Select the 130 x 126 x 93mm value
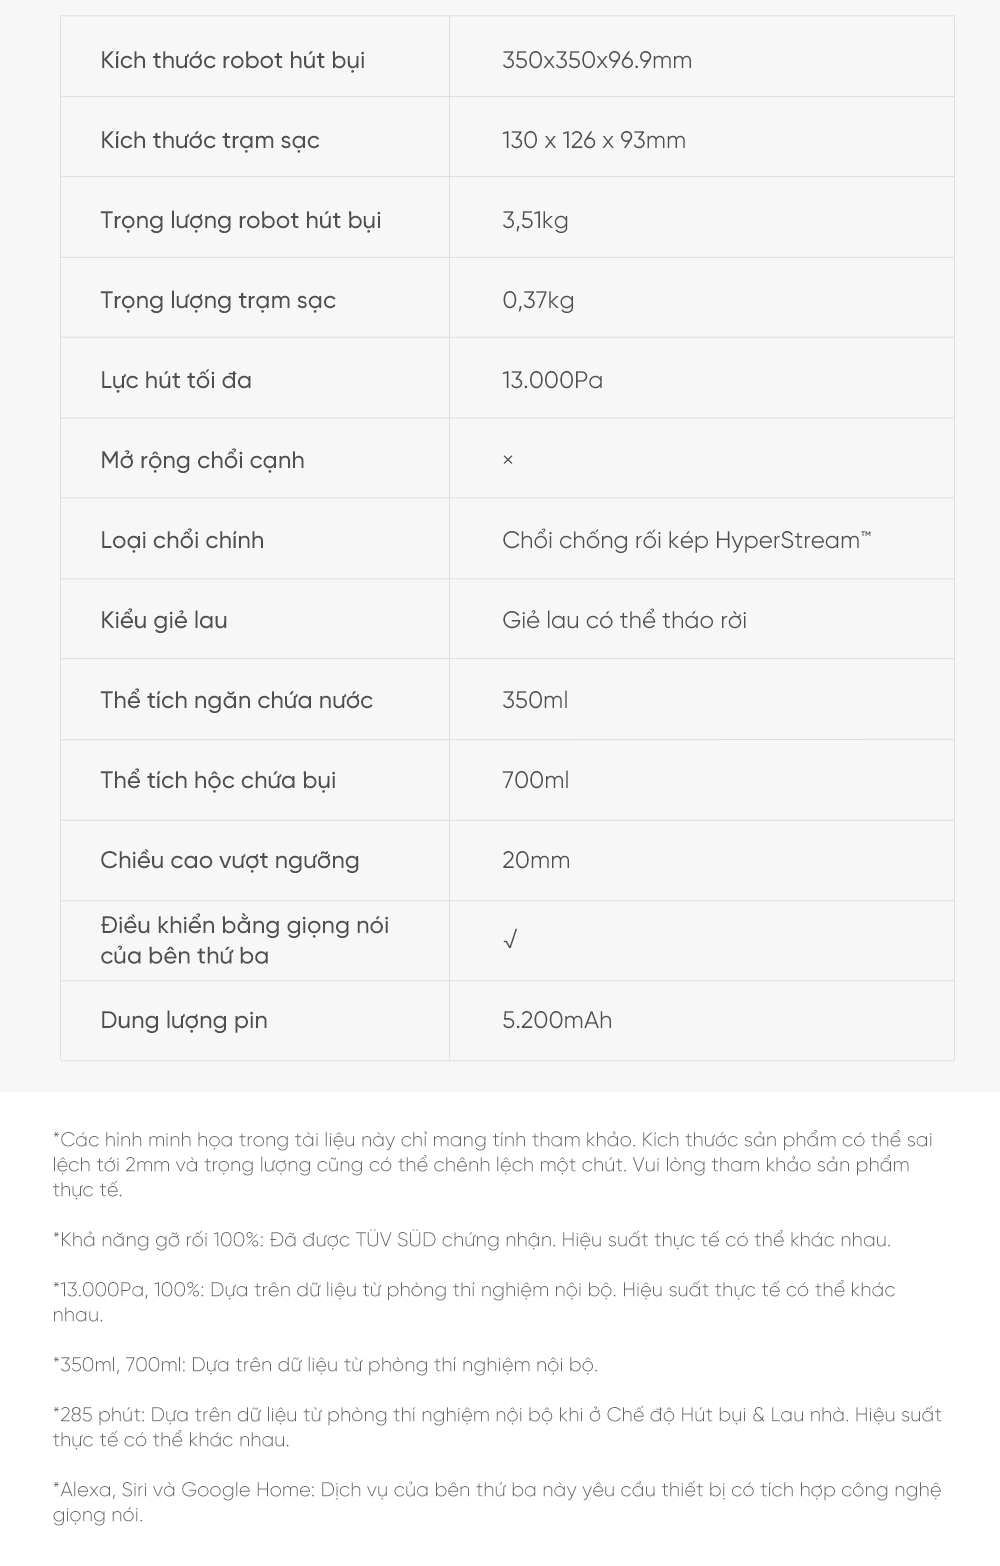 tap(594, 140)
